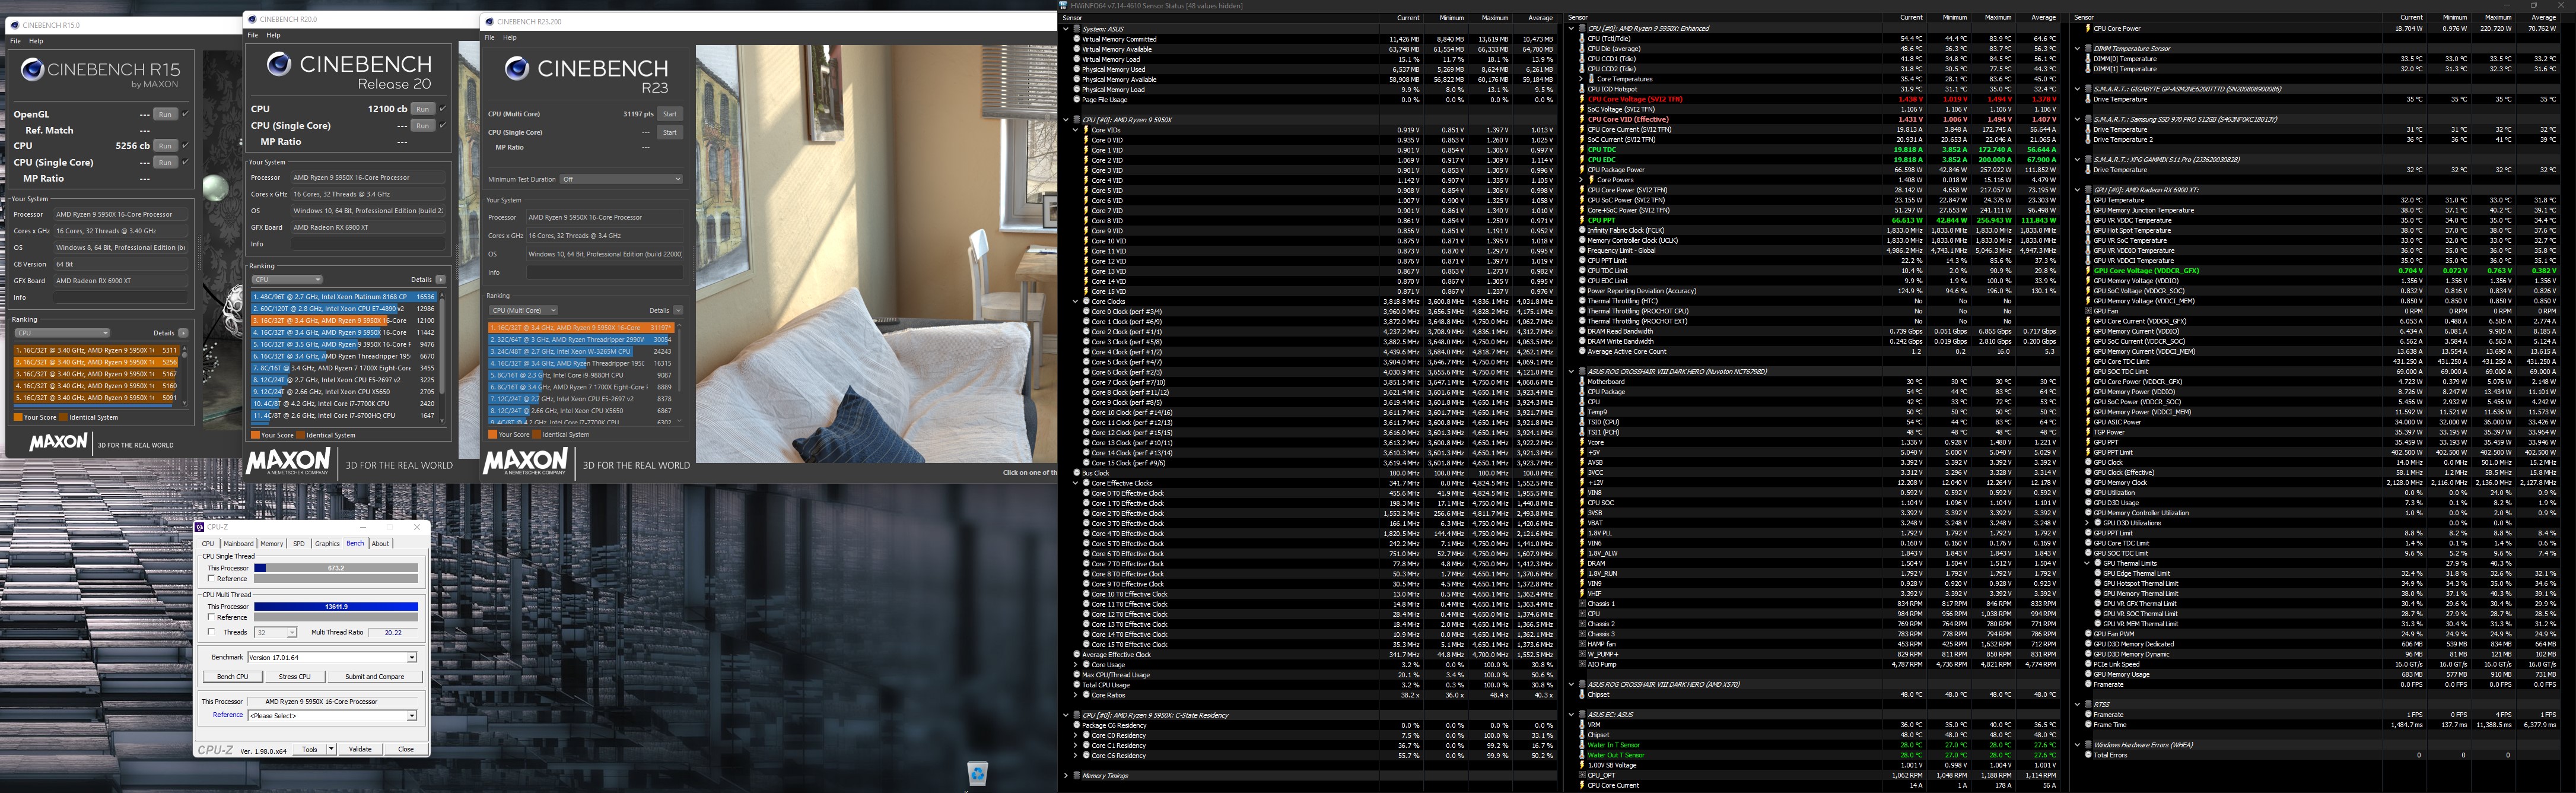Click the Virtual Memory Committed clock icon

click(1077, 39)
